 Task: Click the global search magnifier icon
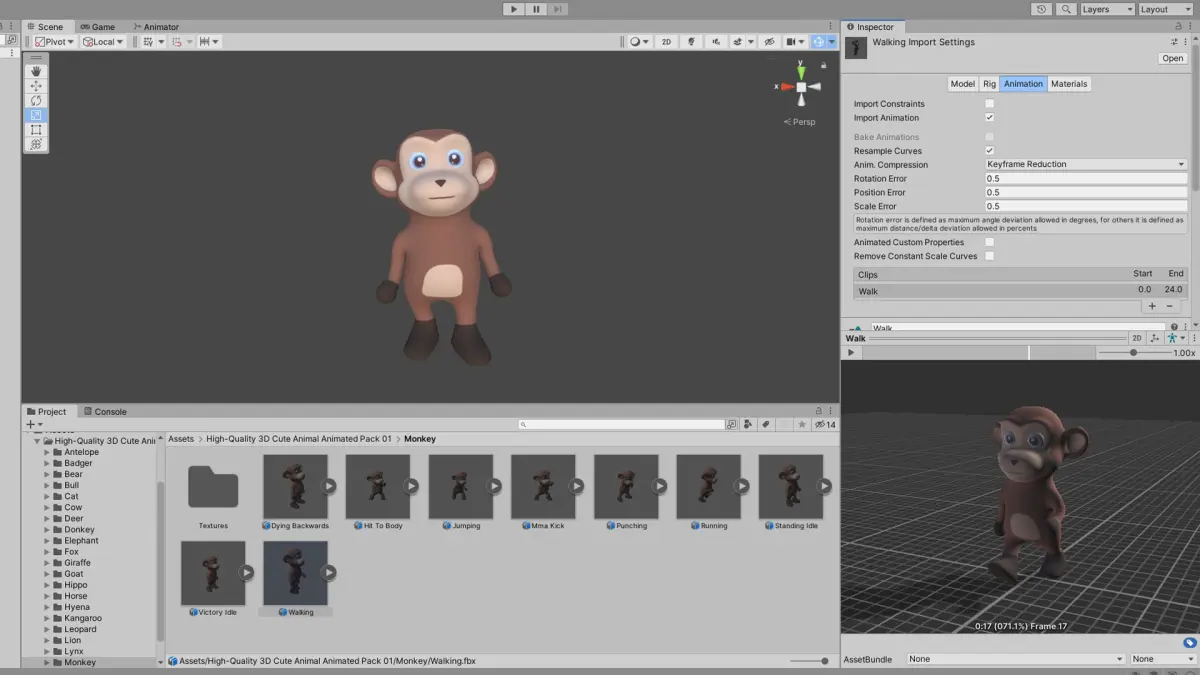pyautogui.click(x=1066, y=9)
